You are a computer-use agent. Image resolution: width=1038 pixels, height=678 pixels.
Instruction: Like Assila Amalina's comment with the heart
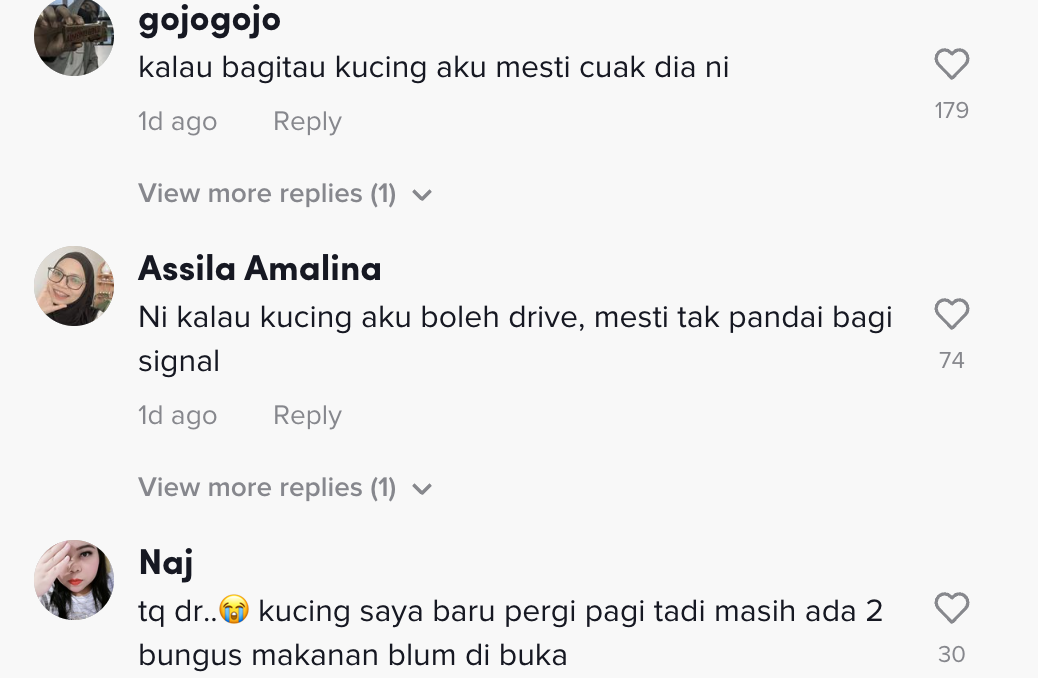[x=951, y=314]
